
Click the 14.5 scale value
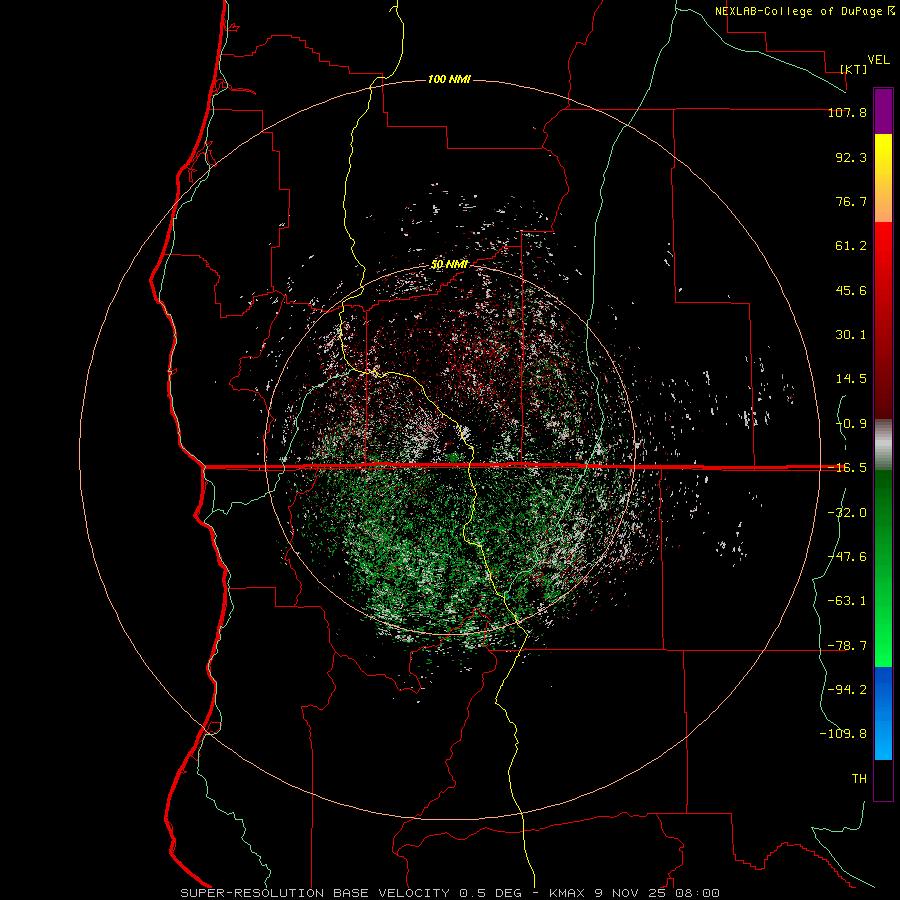point(851,379)
